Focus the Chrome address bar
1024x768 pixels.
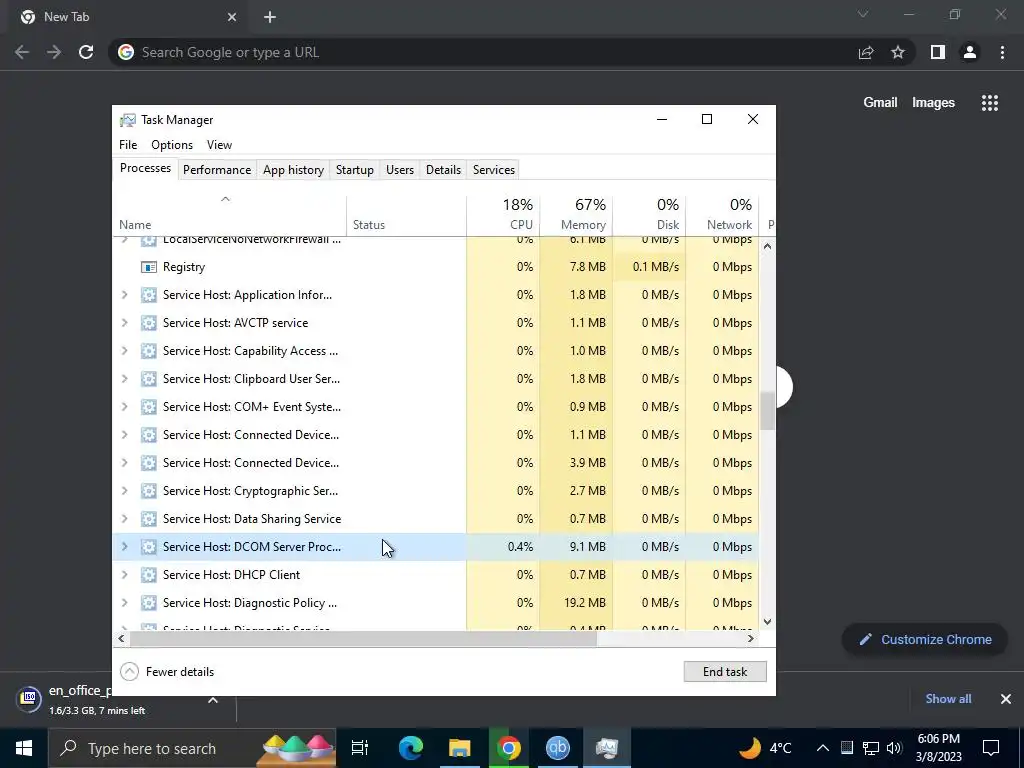click(x=483, y=52)
